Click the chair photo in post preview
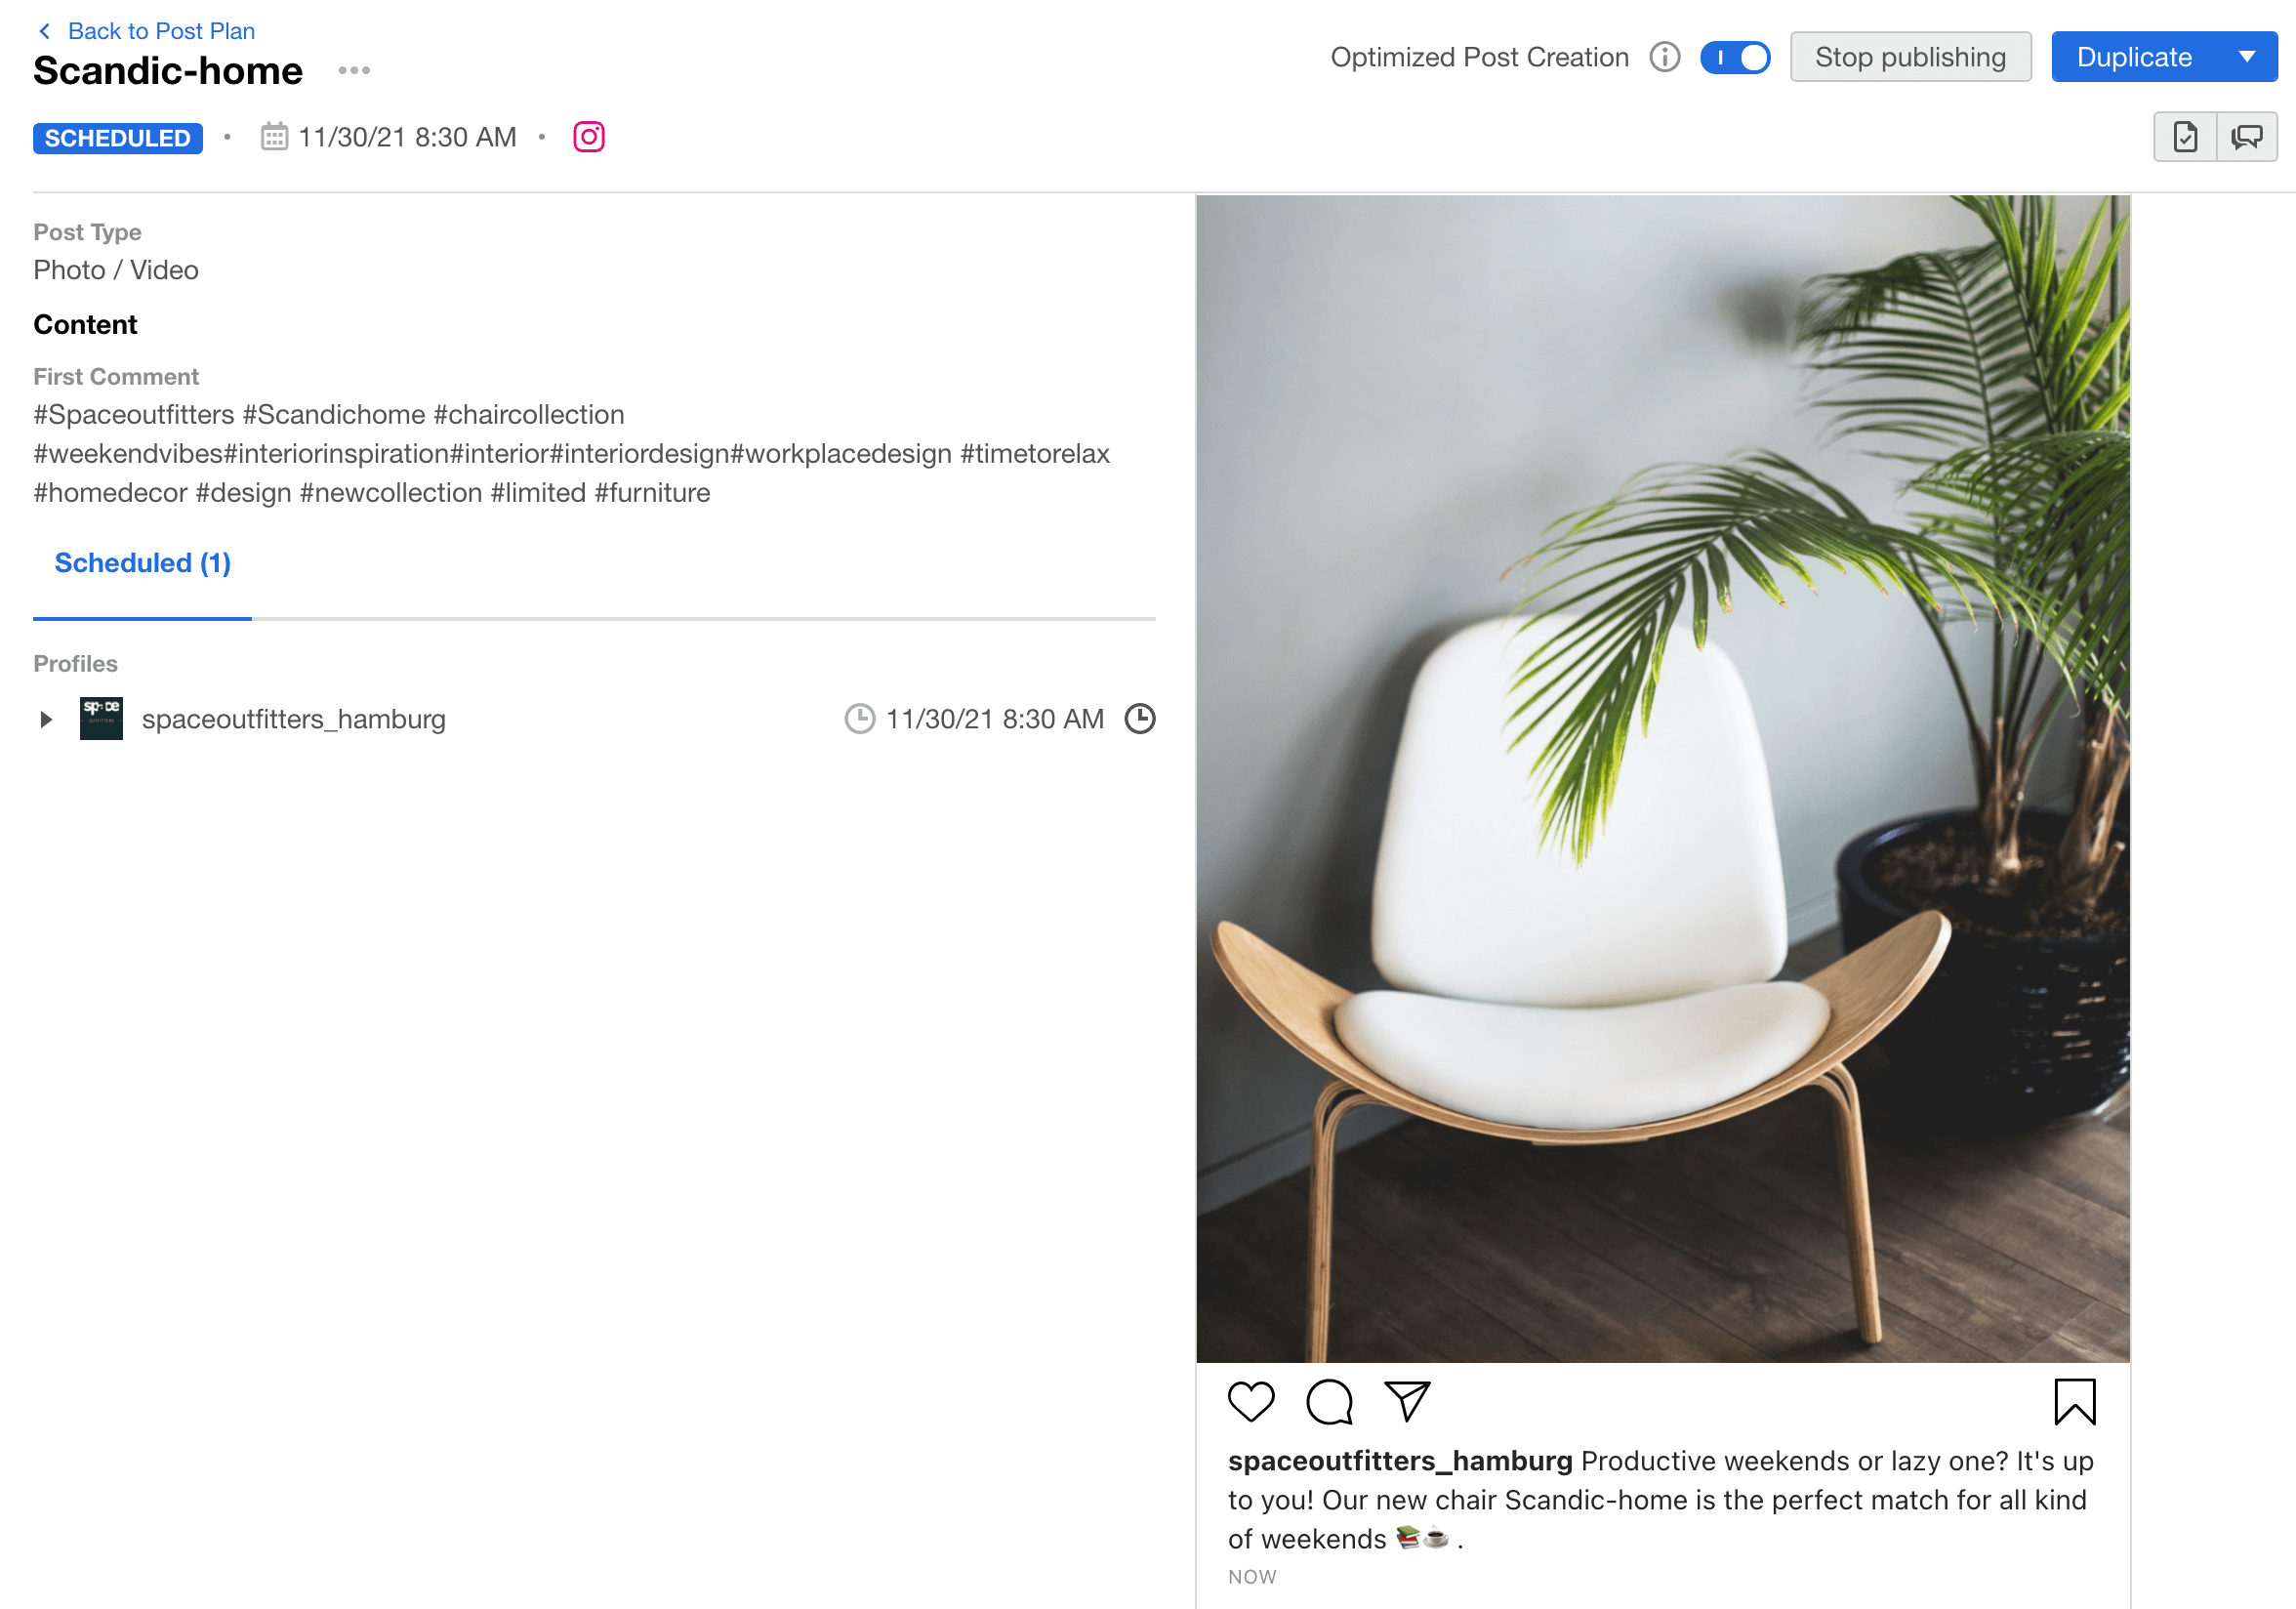The image size is (2296, 1609). pyautogui.click(x=1662, y=778)
